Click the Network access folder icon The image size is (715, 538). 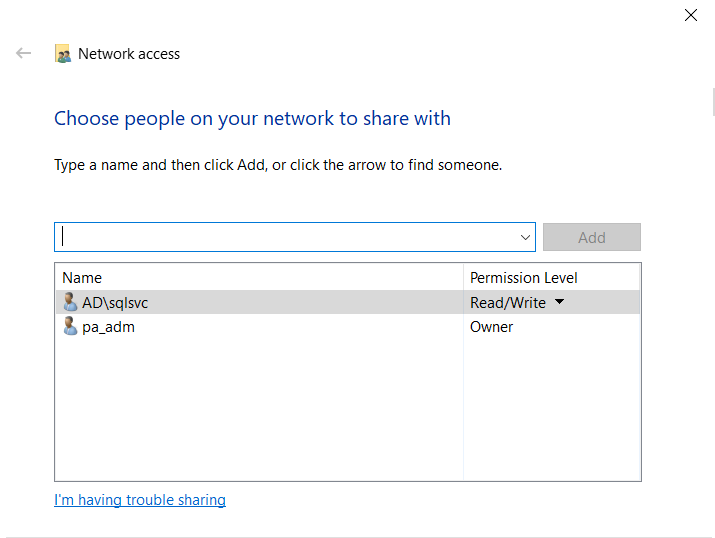[63, 53]
